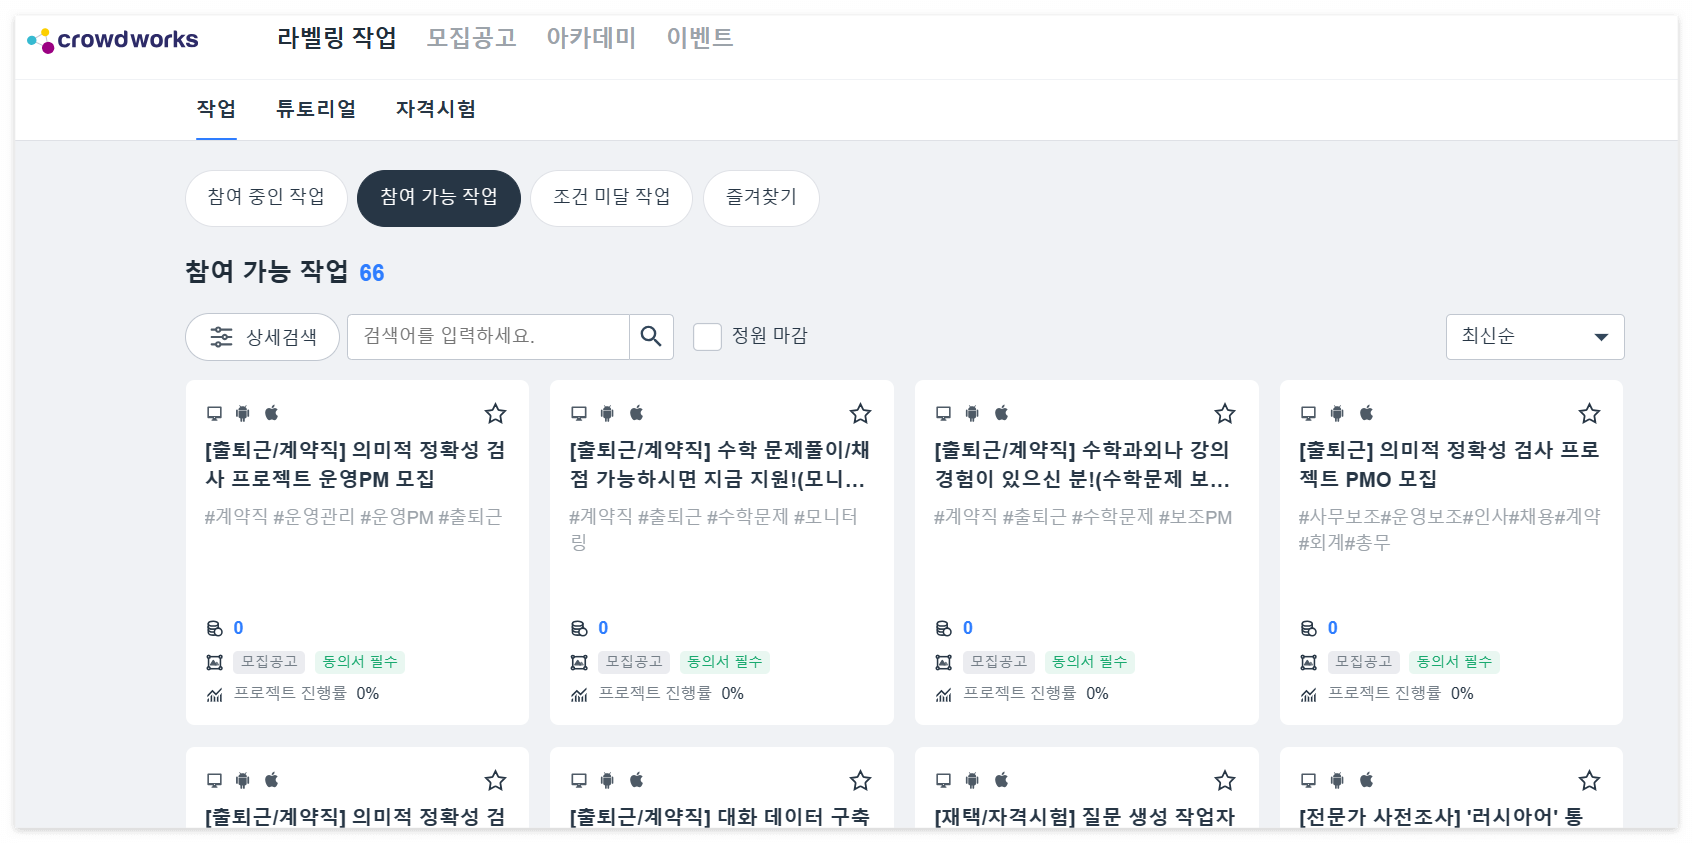Click the Android icon on 수학과외나 강의 card
Image resolution: width=1693 pixels, height=843 pixels.
pyautogui.click(x=972, y=413)
